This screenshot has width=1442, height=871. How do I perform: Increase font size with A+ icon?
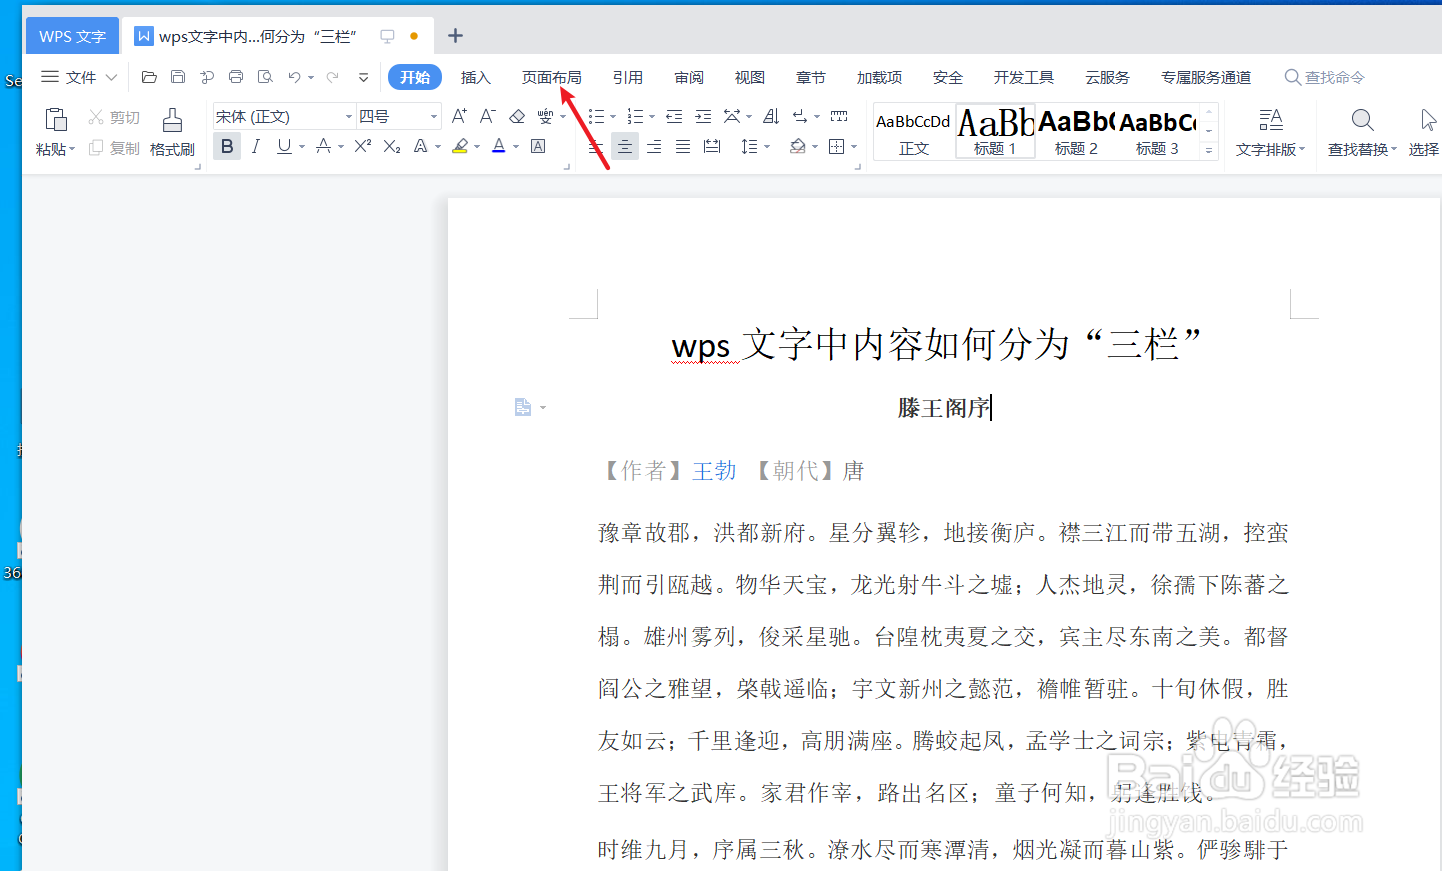click(x=459, y=117)
